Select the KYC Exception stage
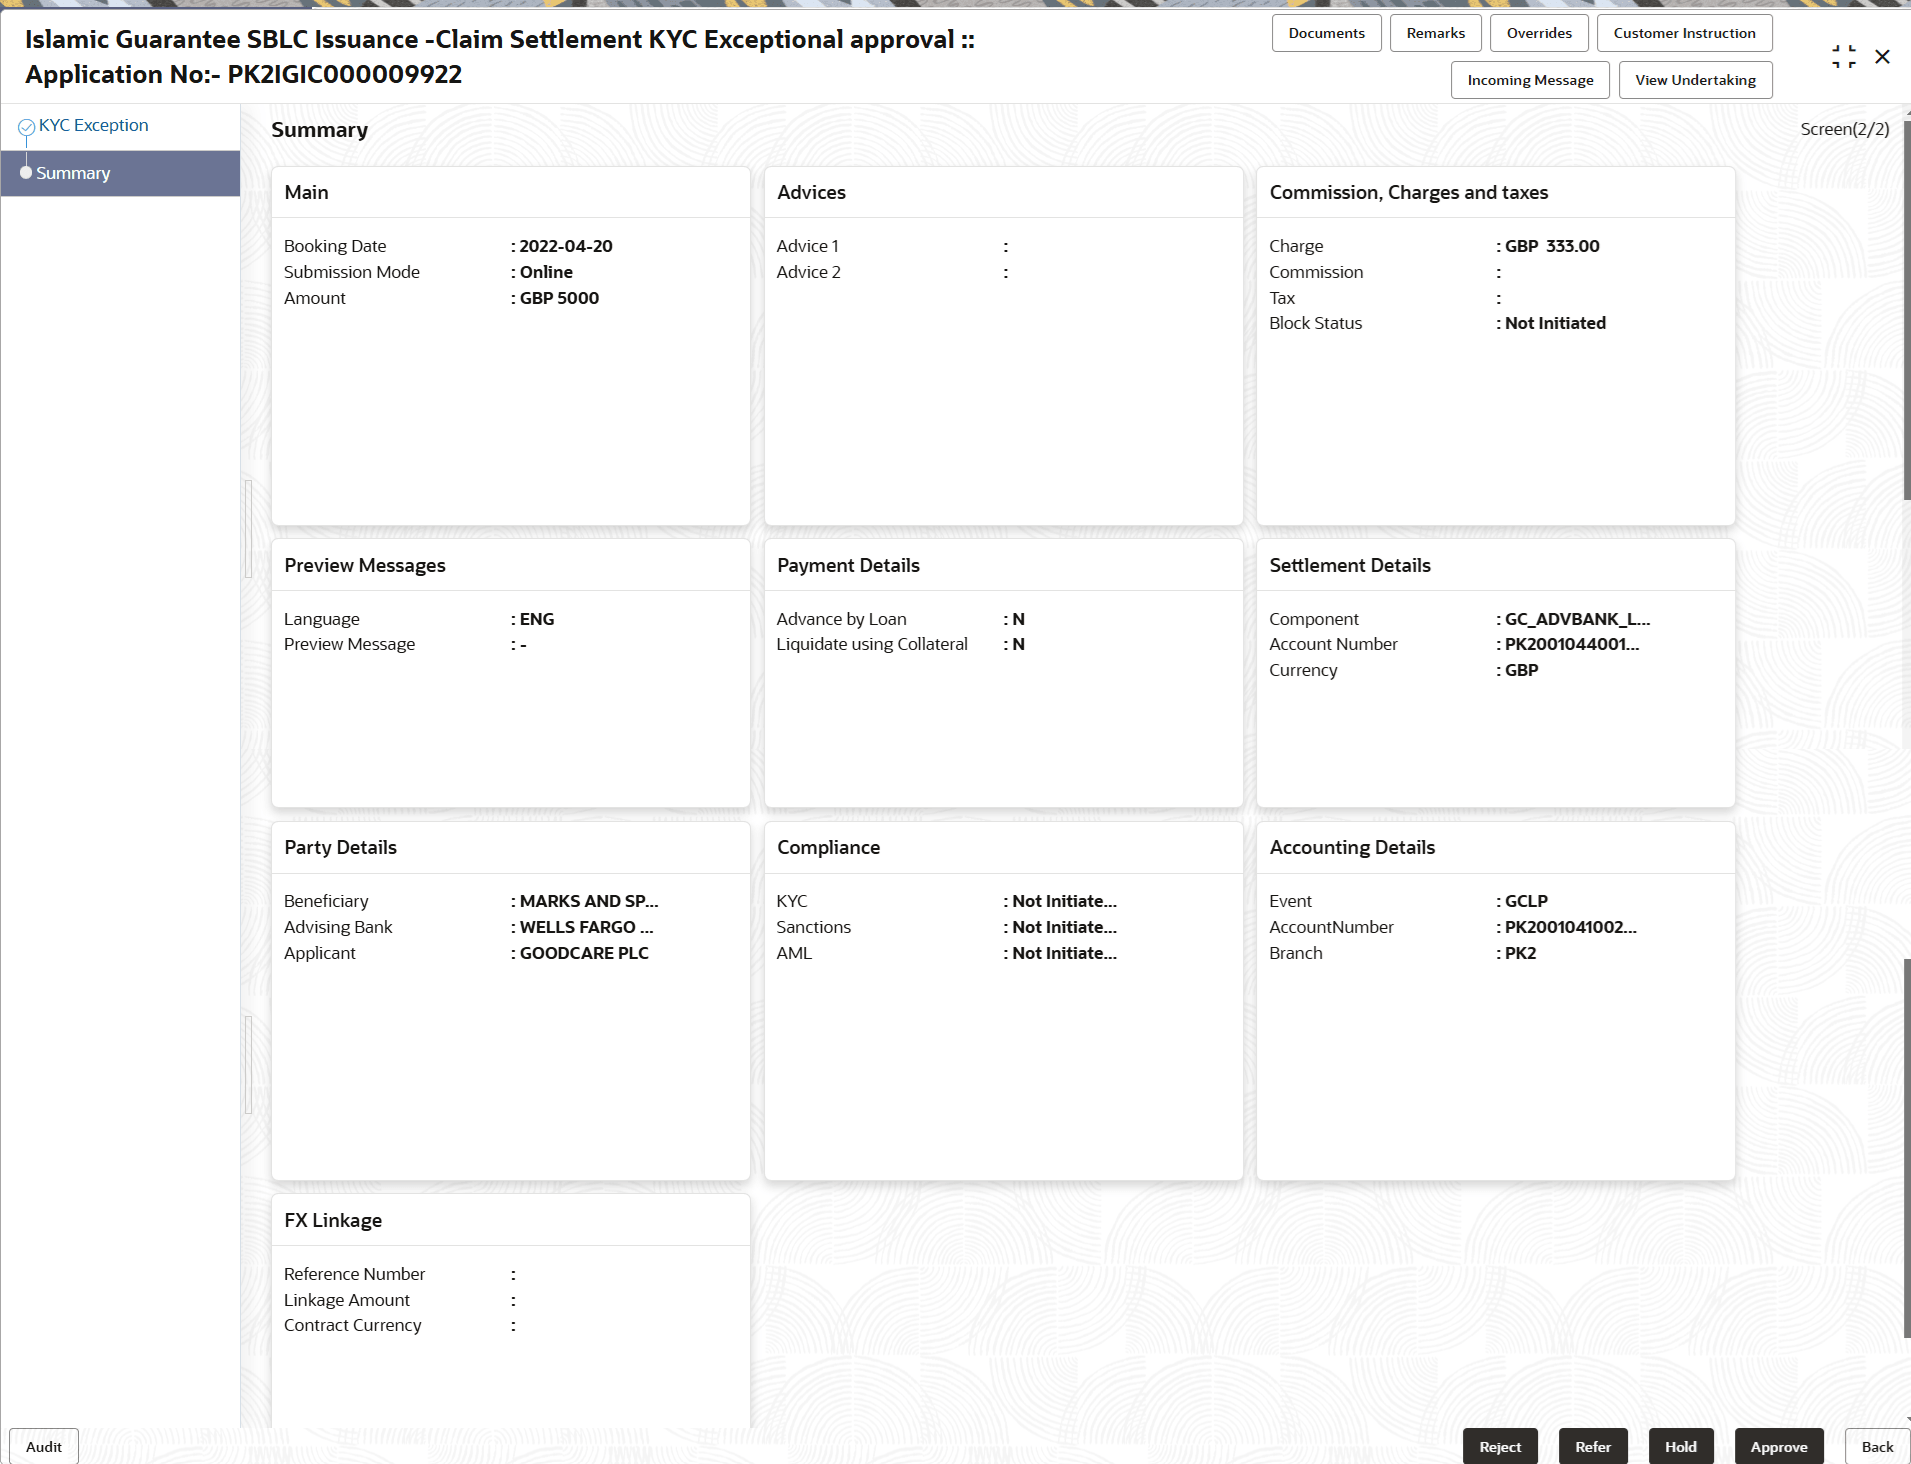Image resolution: width=1911 pixels, height=1464 pixels. pyautogui.click(x=95, y=125)
